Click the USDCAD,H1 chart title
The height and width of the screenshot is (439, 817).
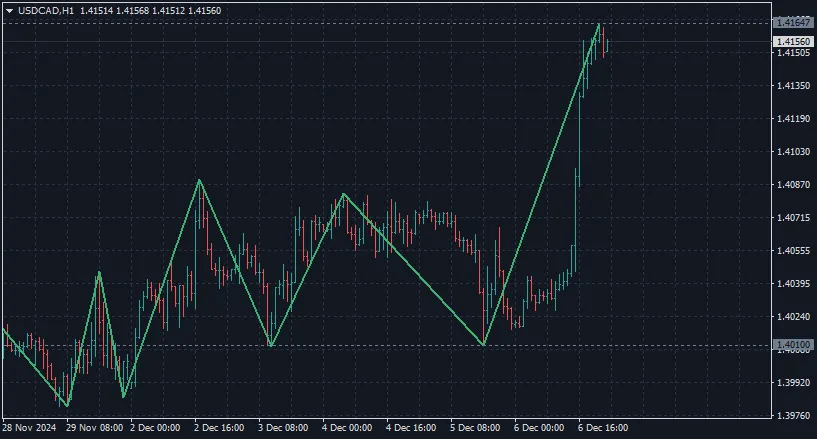pos(46,10)
